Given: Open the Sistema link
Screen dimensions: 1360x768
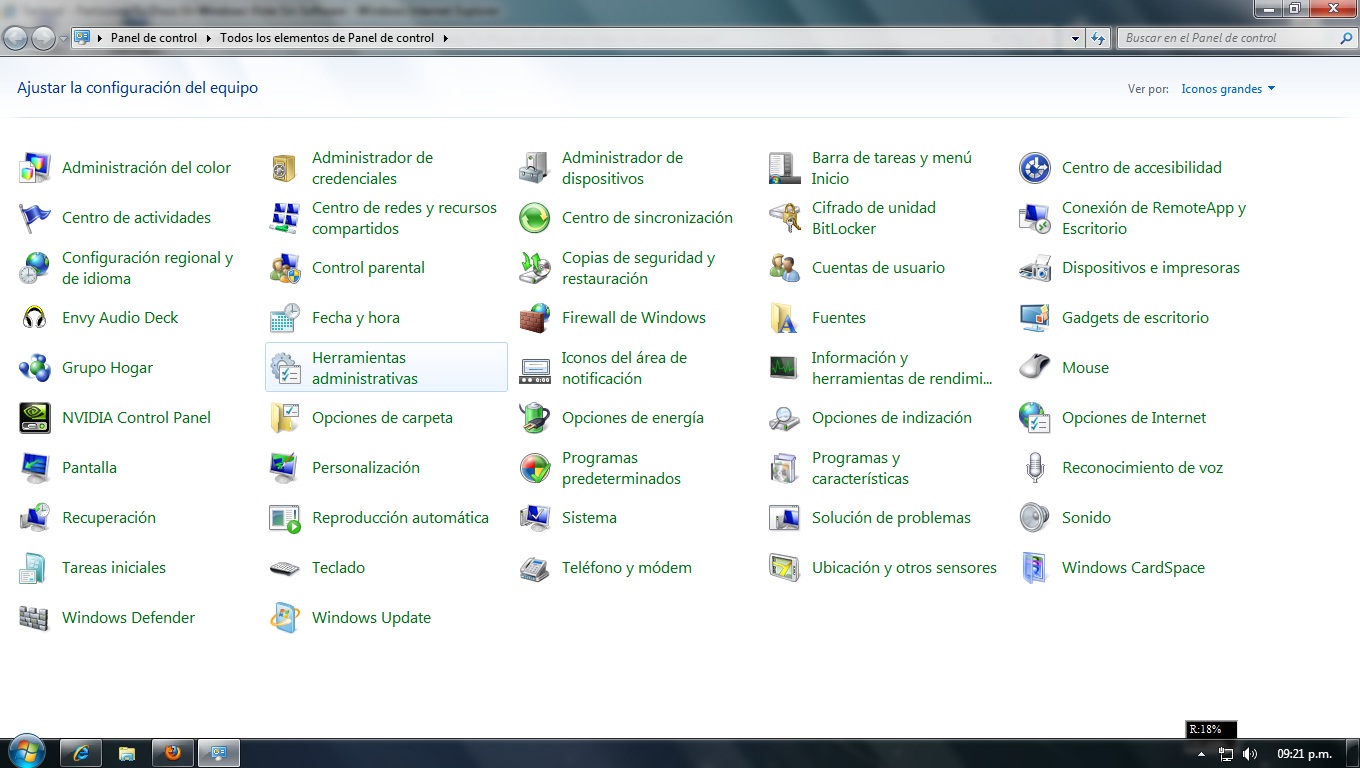Looking at the screenshot, I should (589, 518).
